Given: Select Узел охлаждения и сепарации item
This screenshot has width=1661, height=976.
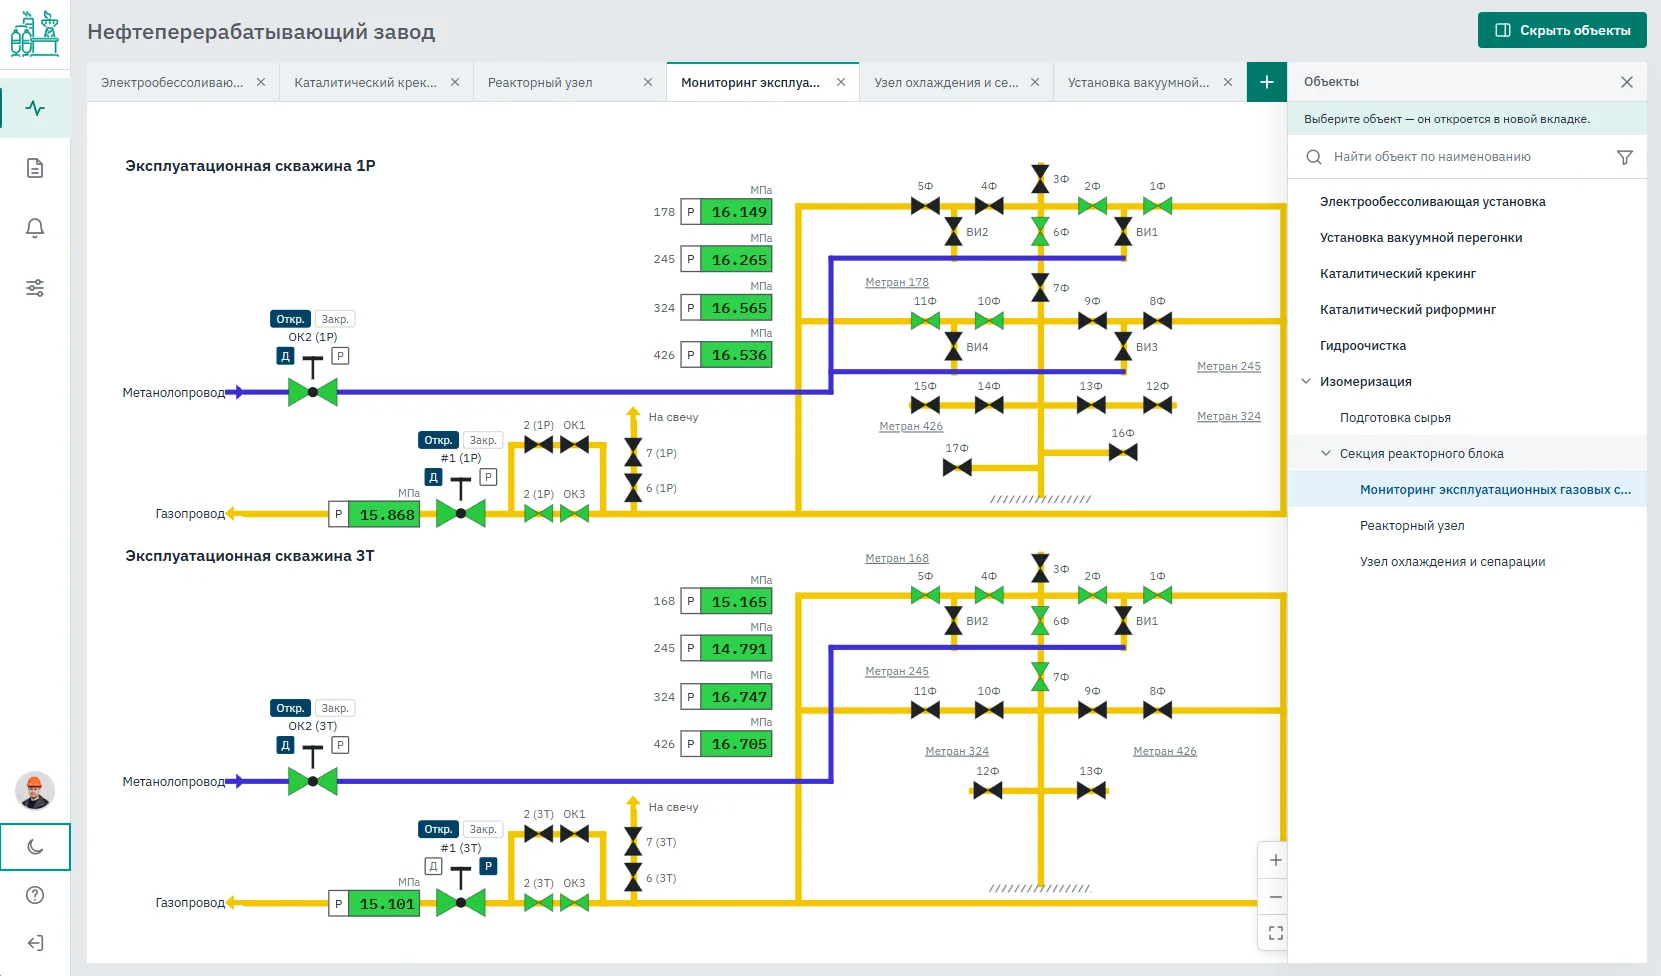Looking at the screenshot, I should pyautogui.click(x=1452, y=561).
